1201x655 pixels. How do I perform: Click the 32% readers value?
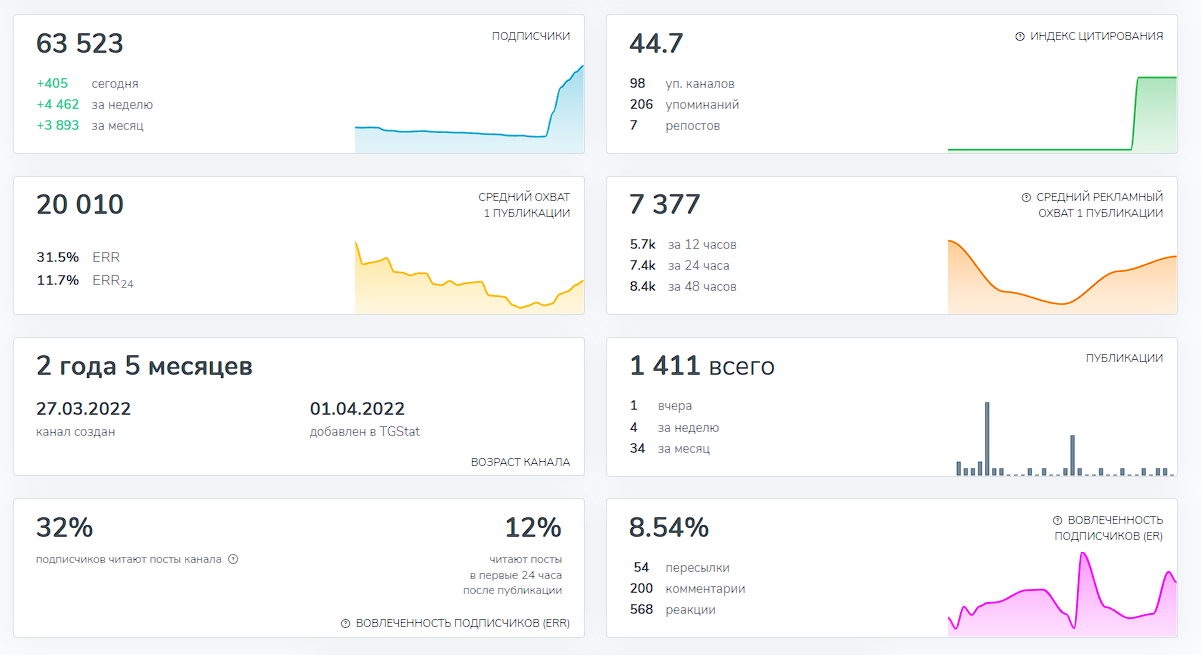[x=64, y=527]
